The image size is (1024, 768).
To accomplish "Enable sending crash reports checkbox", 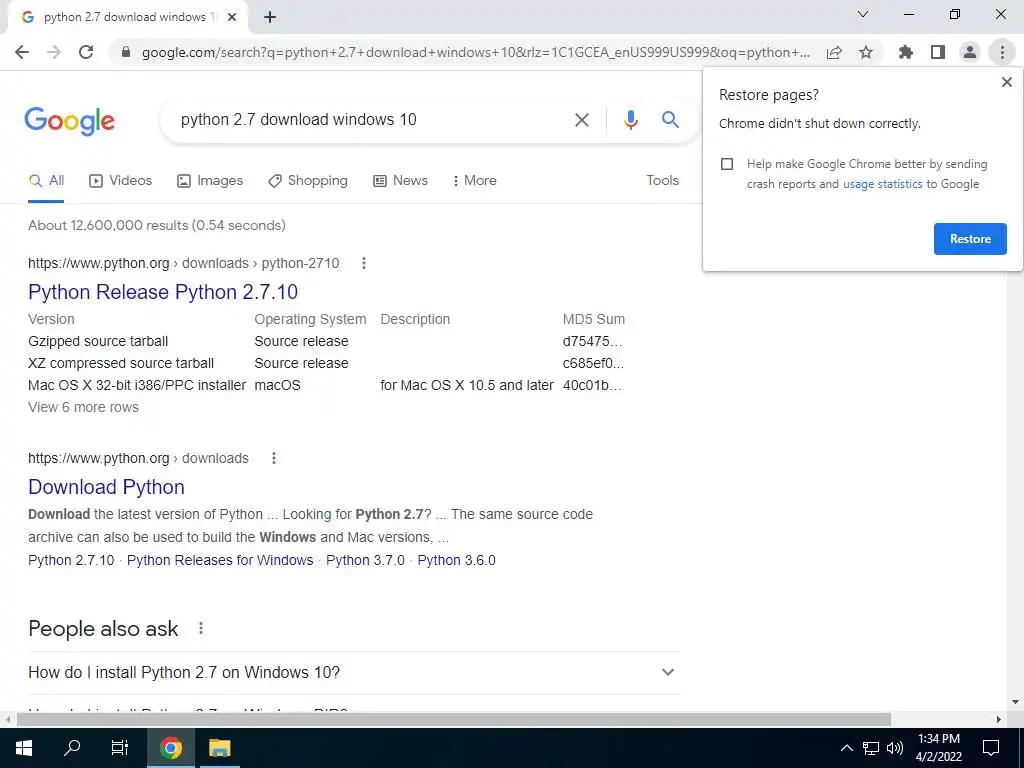I will click(x=727, y=164).
